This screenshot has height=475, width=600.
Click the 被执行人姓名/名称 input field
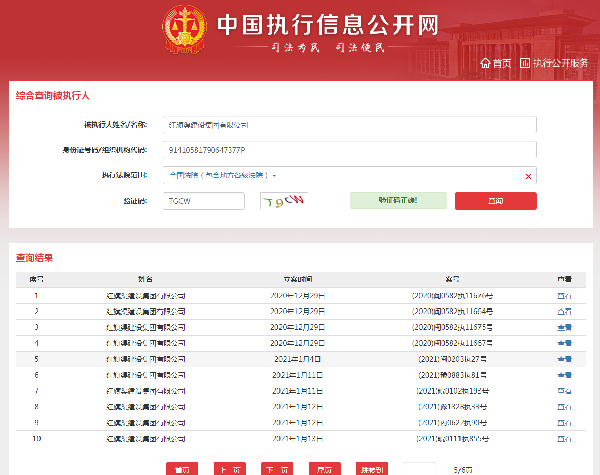coord(349,125)
